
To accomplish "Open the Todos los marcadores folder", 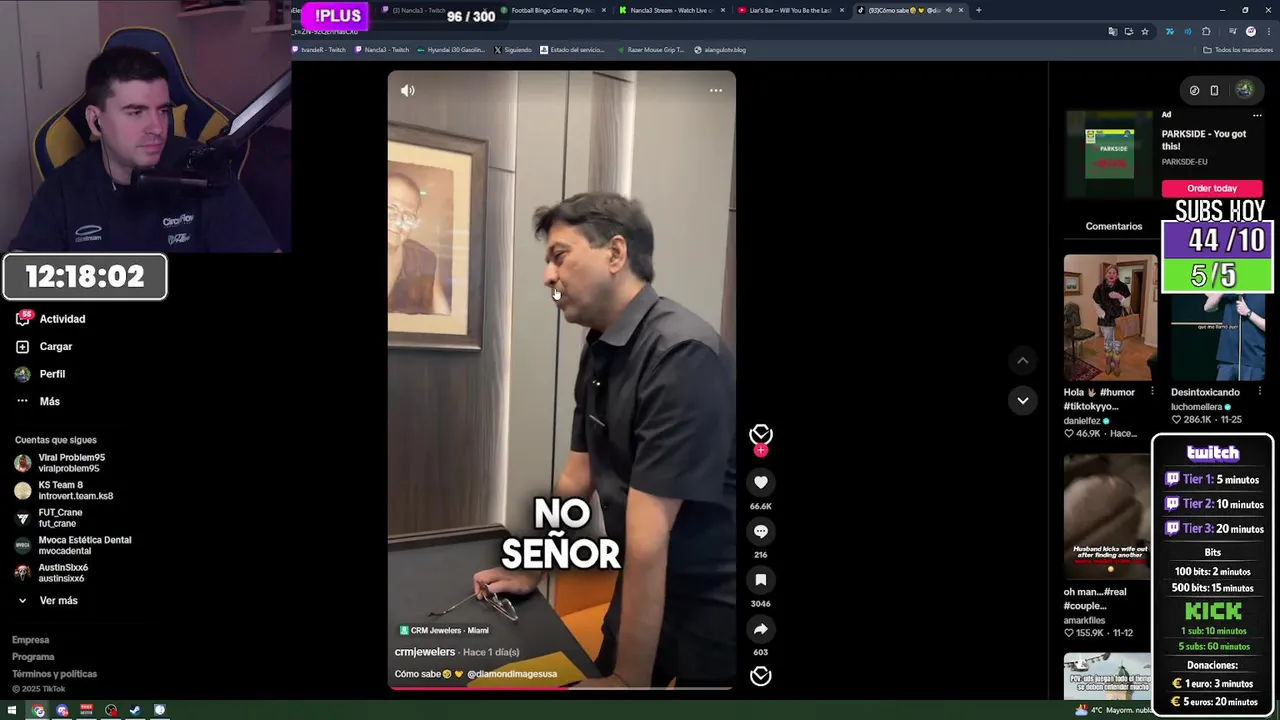I will click(x=1238, y=50).
